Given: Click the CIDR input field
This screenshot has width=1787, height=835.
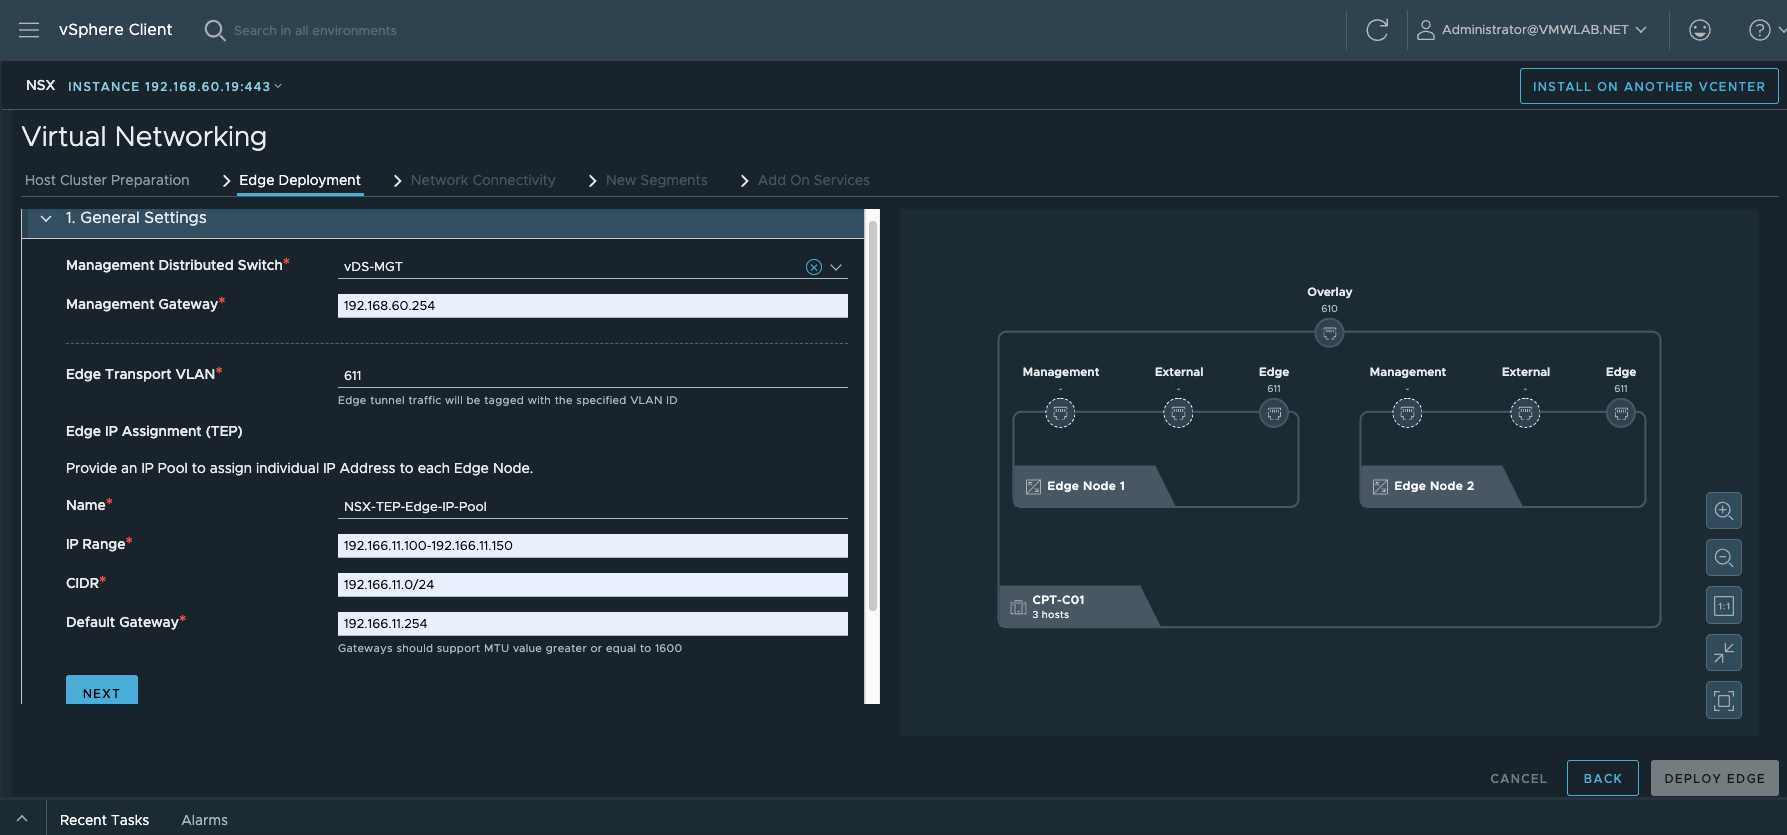Looking at the screenshot, I should click(x=592, y=585).
